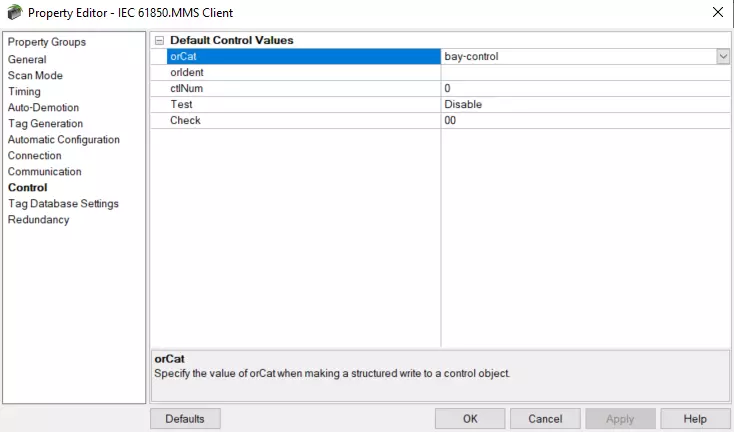734x432 pixels.
Task: Select the bay-control value field
Action: click(579, 57)
